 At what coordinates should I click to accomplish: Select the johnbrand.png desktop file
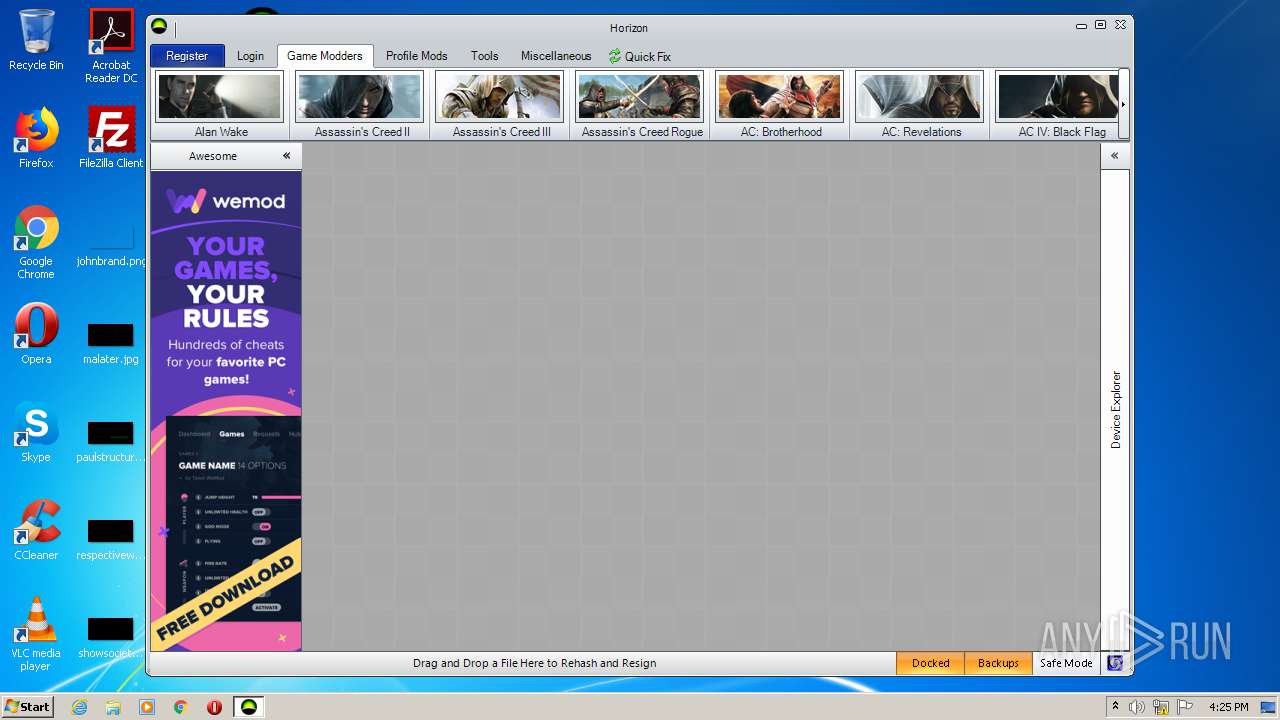tap(111, 245)
